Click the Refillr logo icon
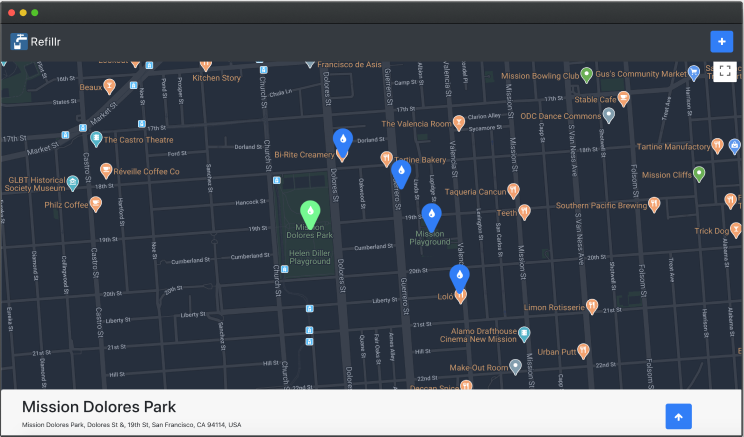744x437 pixels. click(19, 41)
